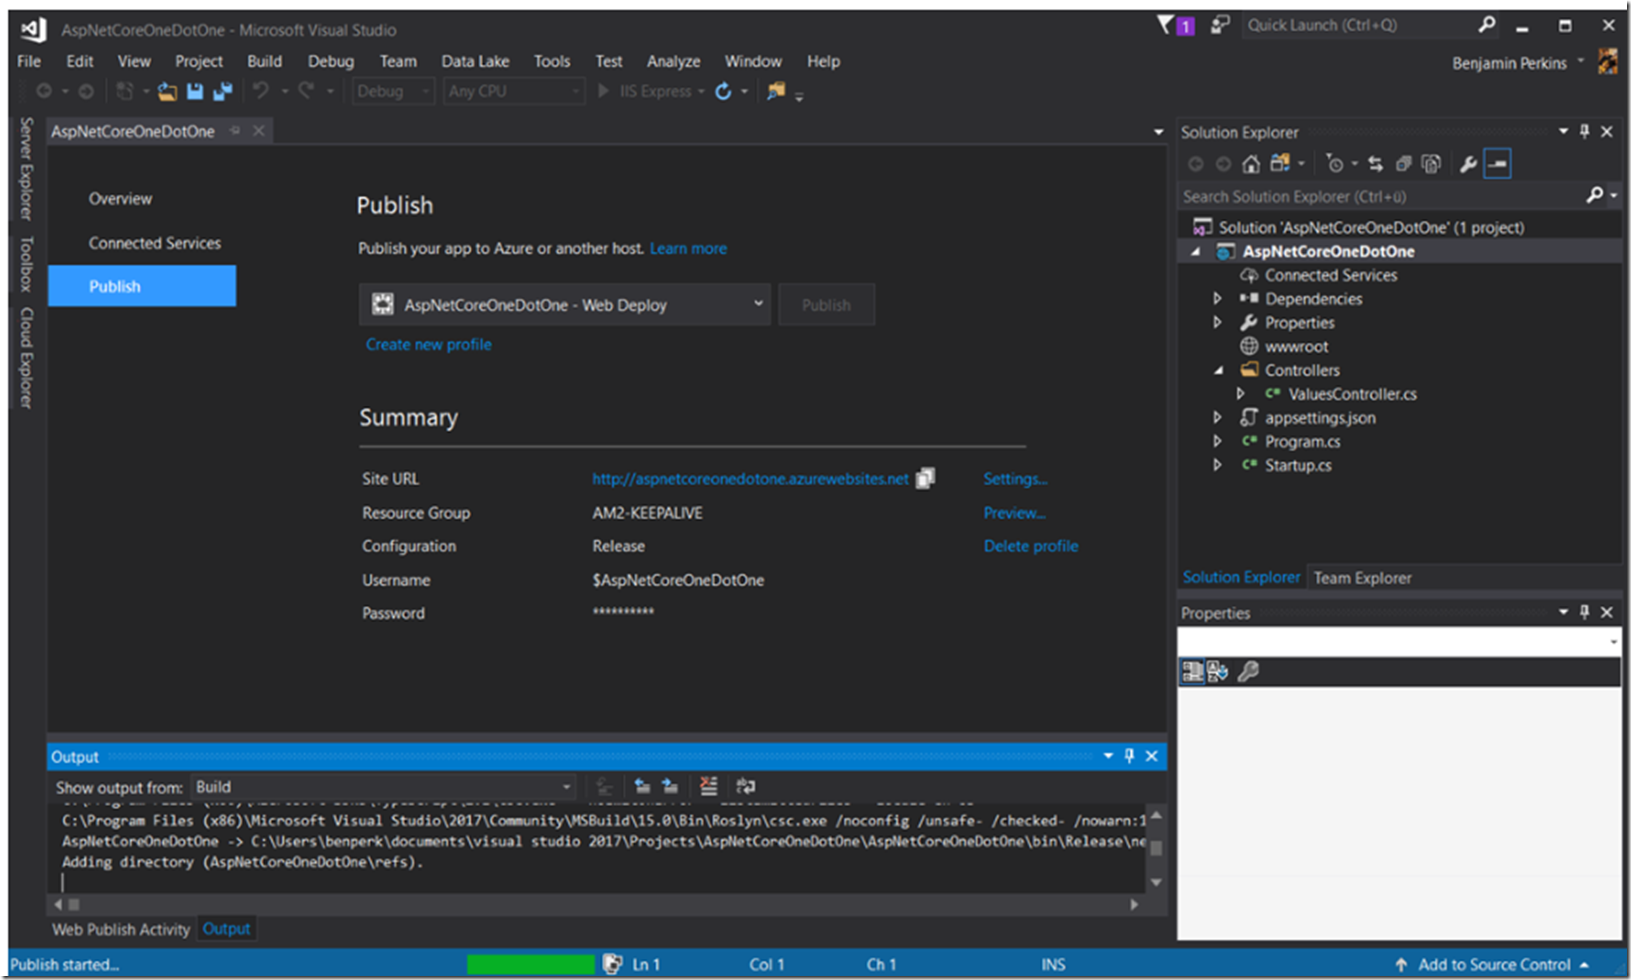Image resolution: width=1631 pixels, height=980 pixels.
Task: Click the Open File toolbar icon
Action: point(167,91)
